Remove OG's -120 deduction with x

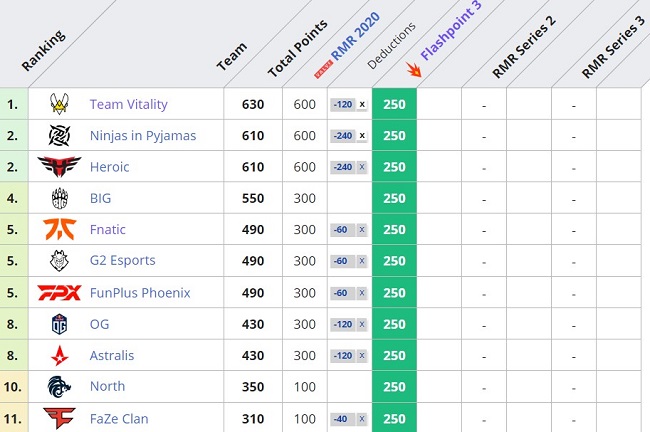[x=362, y=324]
